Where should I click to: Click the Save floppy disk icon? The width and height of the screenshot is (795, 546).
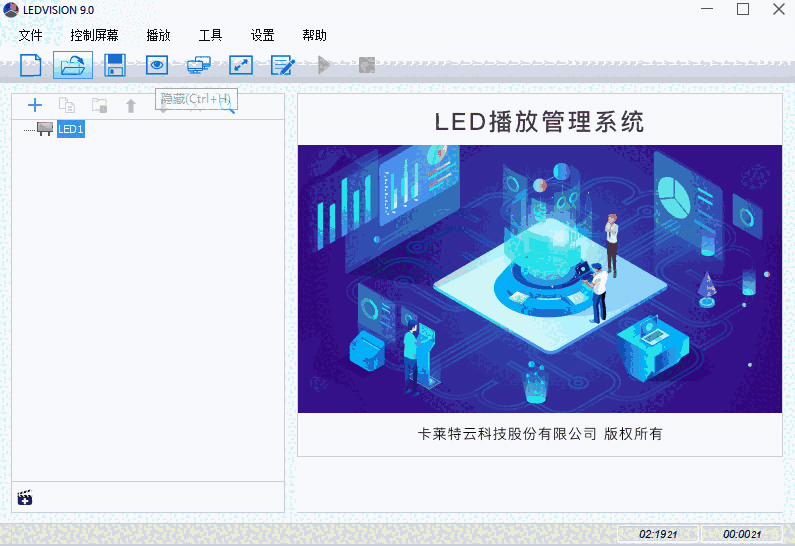pos(115,65)
